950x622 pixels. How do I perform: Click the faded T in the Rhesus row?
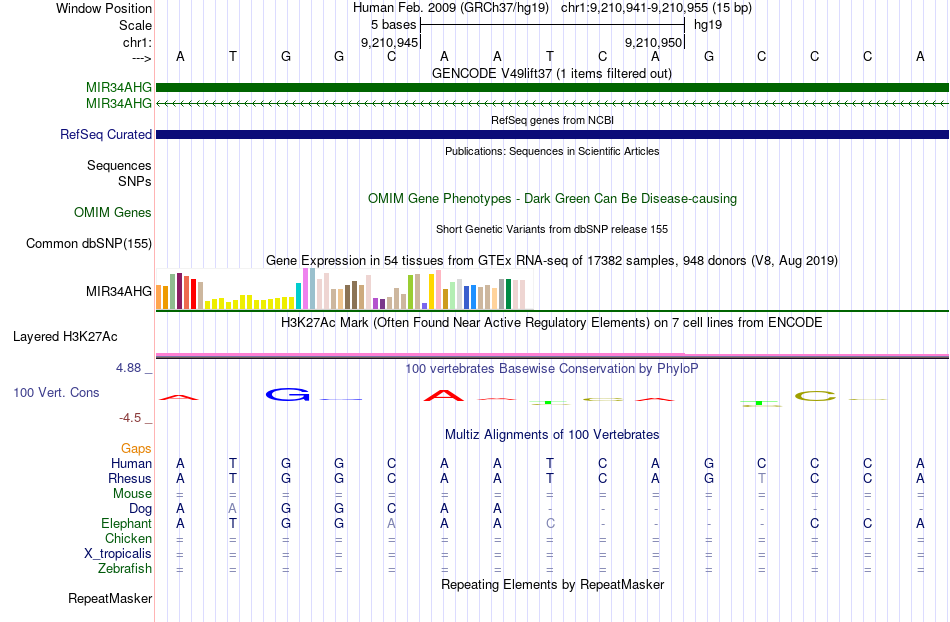coord(762,478)
